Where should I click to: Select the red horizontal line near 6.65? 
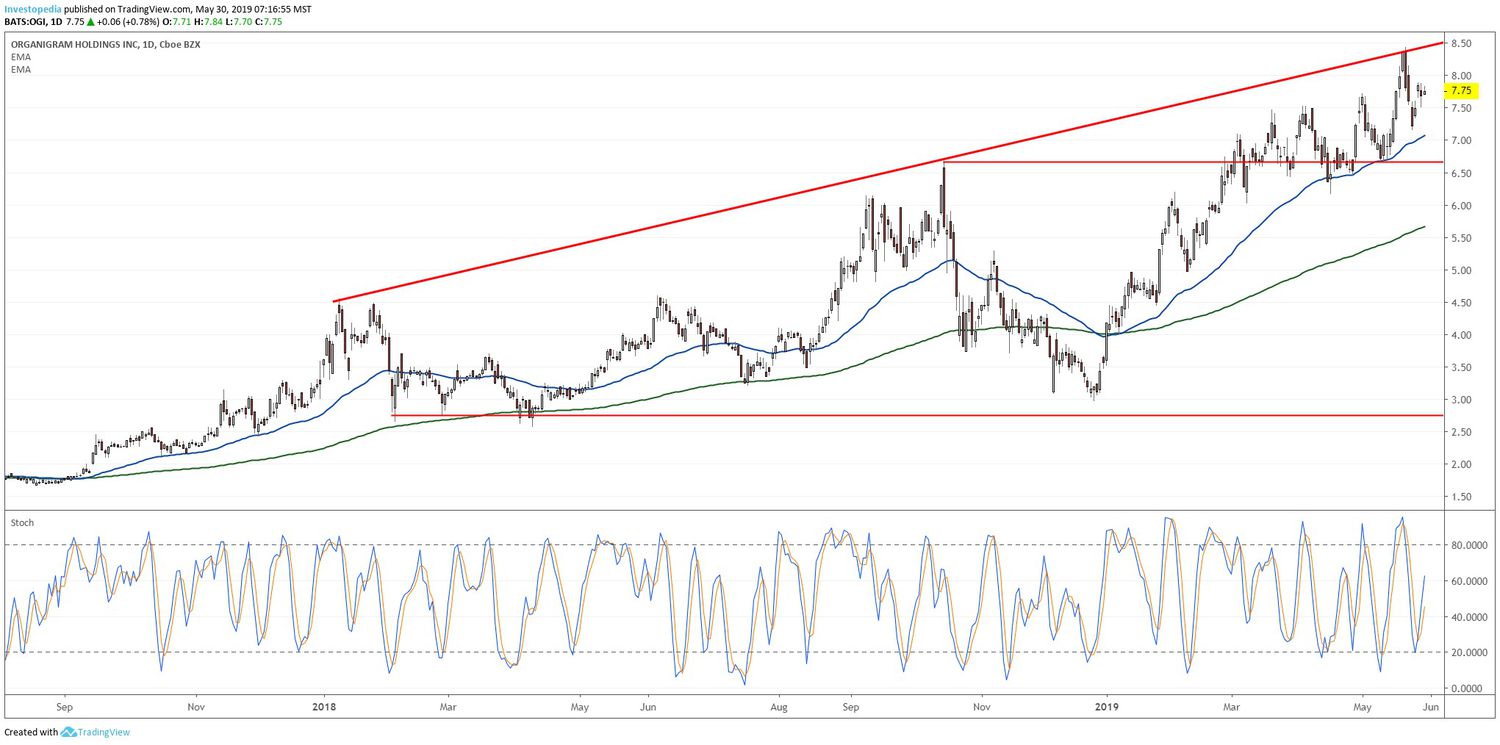pos(1194,162)
